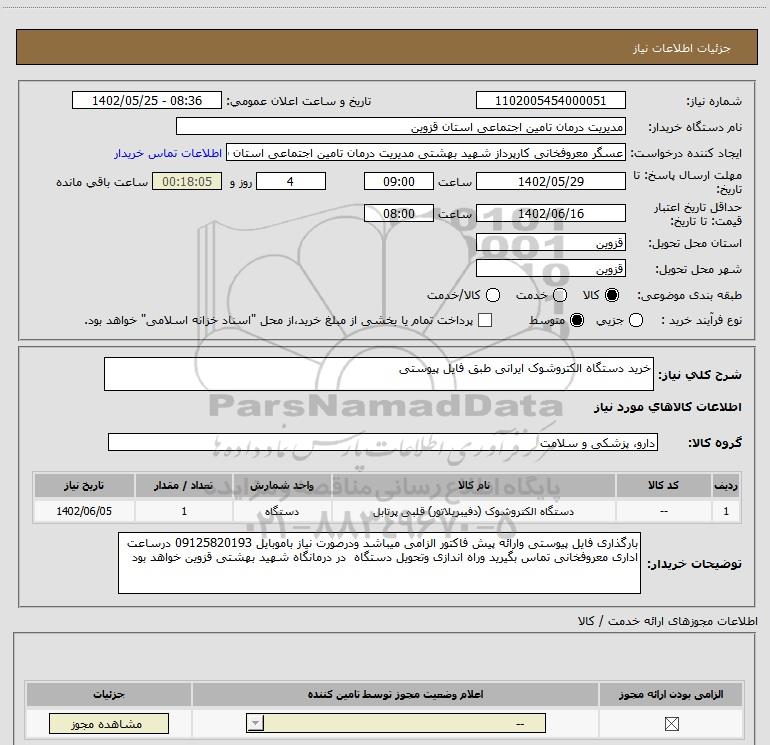Click the نام کالا column header
770x745 pixels.
click(474, 485)
